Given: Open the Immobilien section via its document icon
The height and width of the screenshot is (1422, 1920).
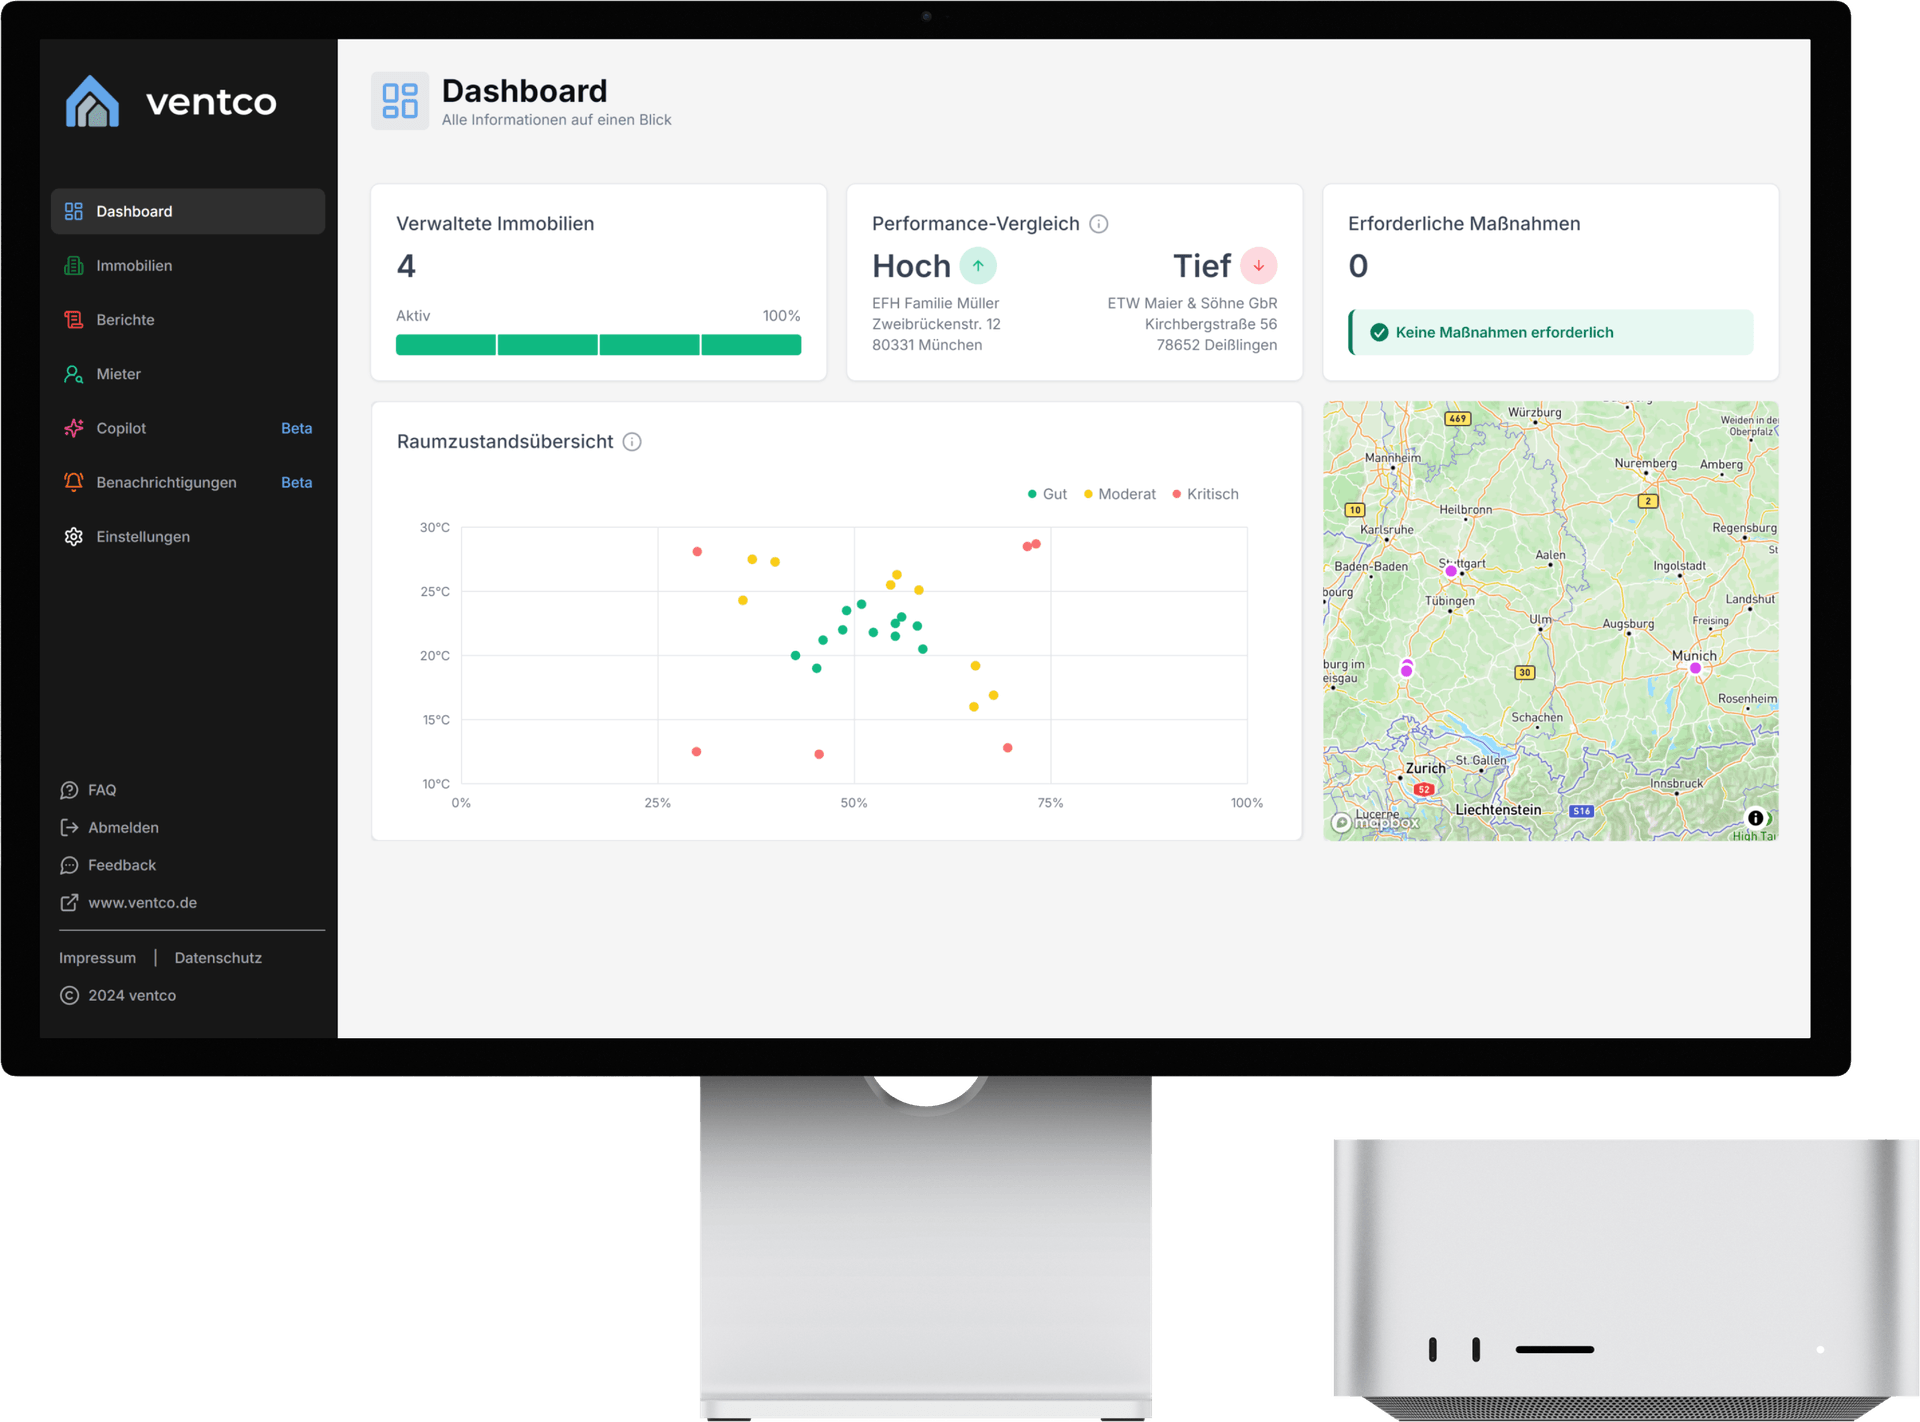Looking at the screenshot, I should point(73,265).
